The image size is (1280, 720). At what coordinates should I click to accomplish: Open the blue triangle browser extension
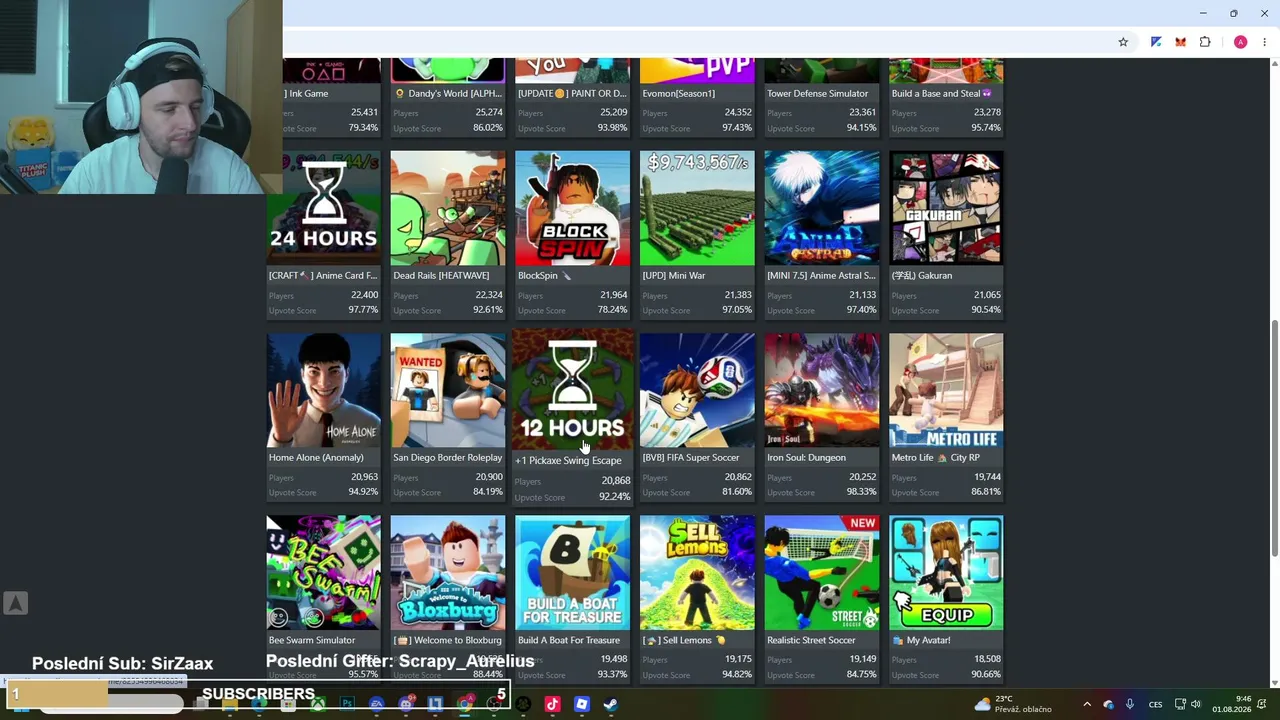[1156, 42]
